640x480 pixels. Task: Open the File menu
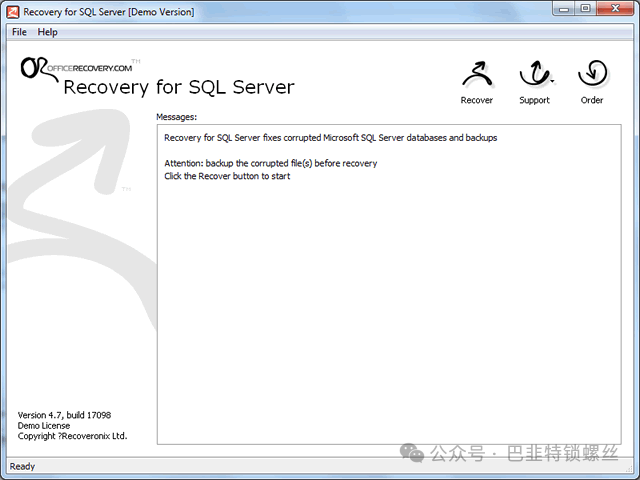[19, 32]
